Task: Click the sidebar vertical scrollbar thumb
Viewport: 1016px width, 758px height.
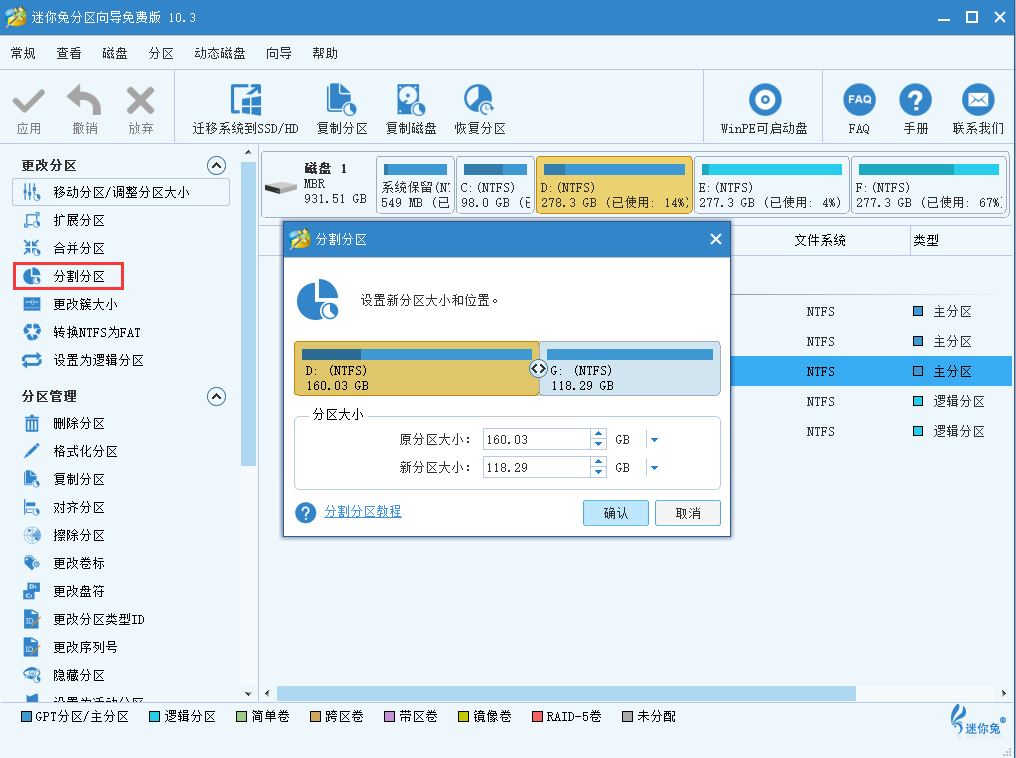Action: tap(248, 314)
